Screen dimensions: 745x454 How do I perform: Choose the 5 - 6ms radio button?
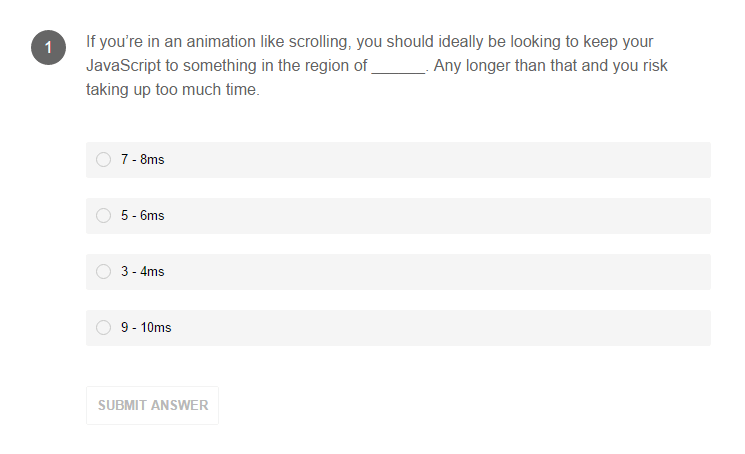coord(103,216)
